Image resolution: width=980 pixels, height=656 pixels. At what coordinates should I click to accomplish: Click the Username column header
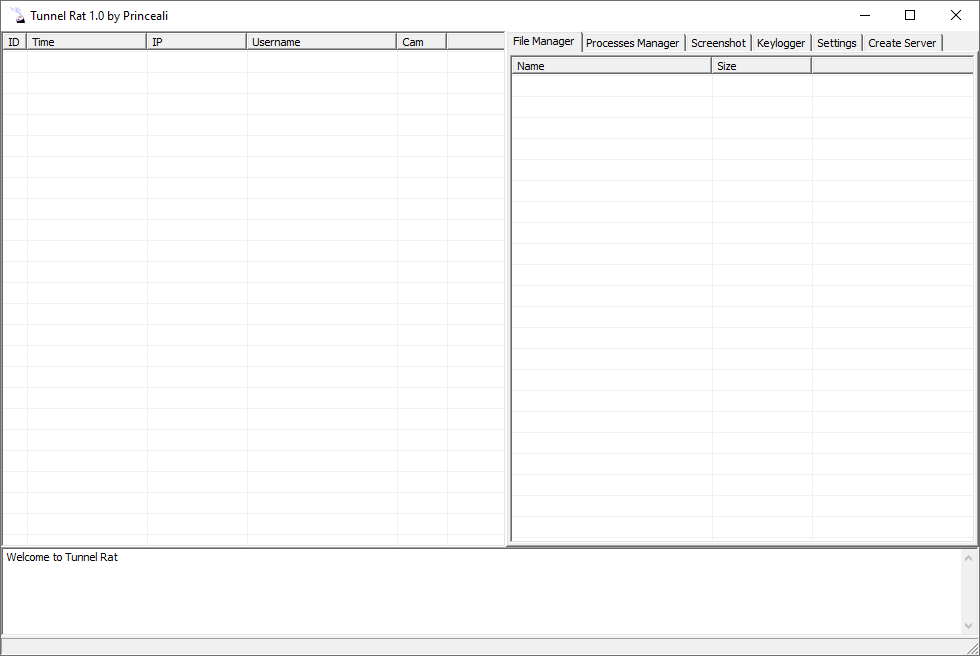pos(321,42)
